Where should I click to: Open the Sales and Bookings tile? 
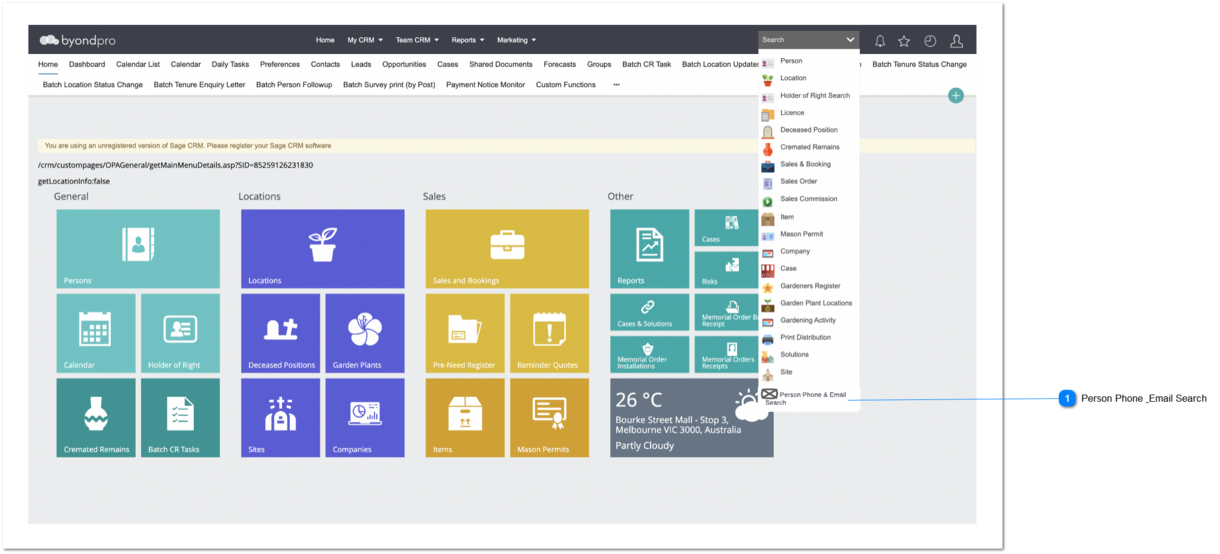click(x=507, y=249)
